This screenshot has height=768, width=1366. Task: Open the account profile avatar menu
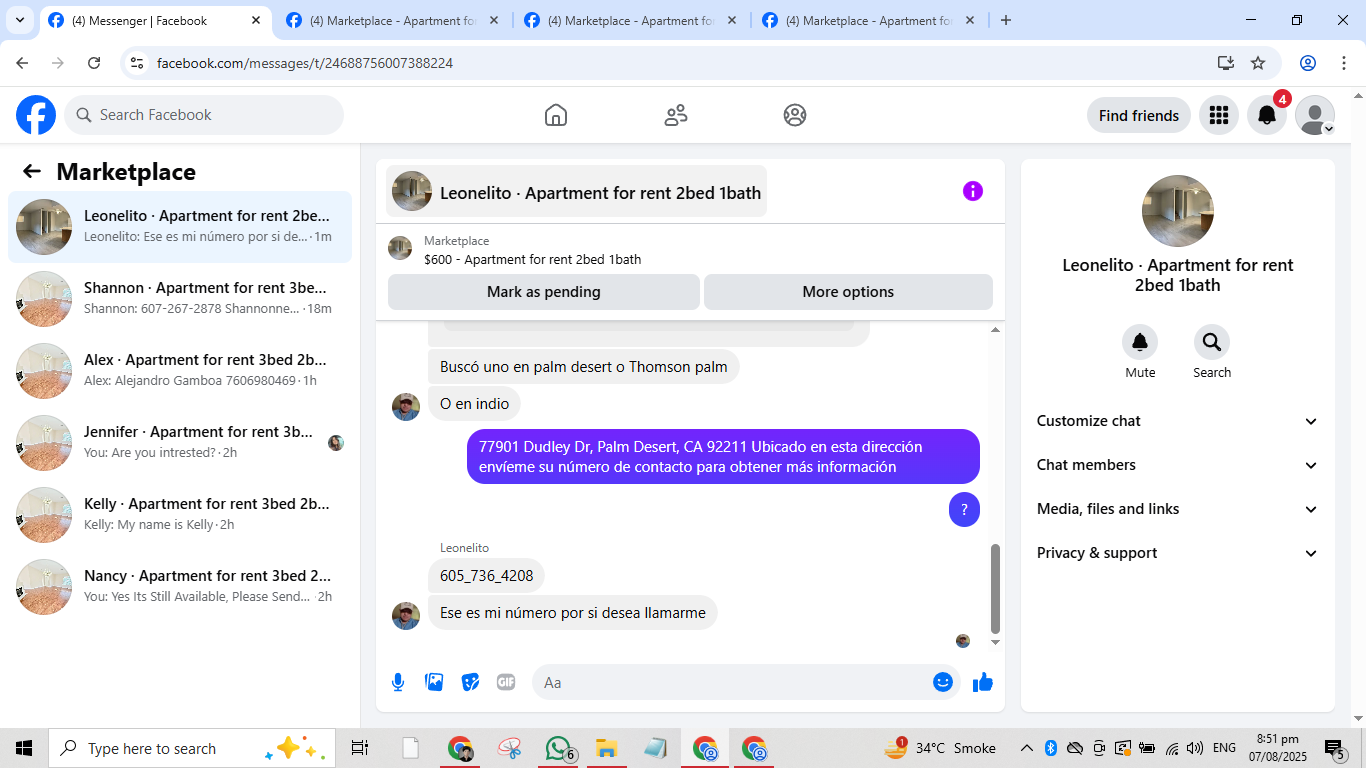click(1315, 115)
